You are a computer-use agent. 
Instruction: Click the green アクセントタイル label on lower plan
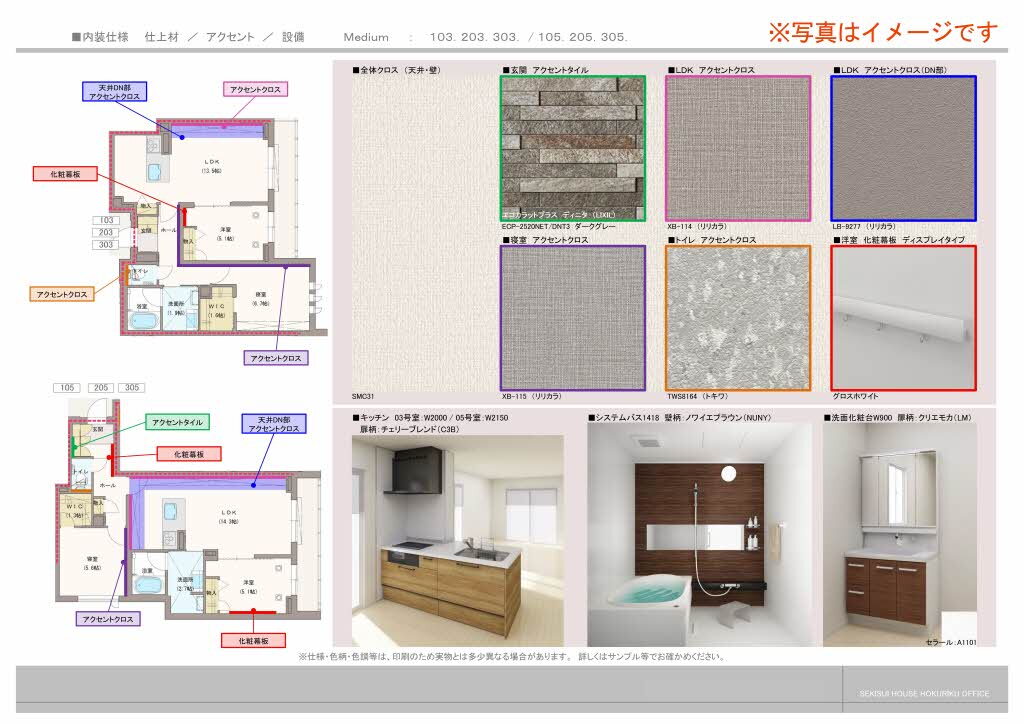pyautogui.click(x=178, y=422)
